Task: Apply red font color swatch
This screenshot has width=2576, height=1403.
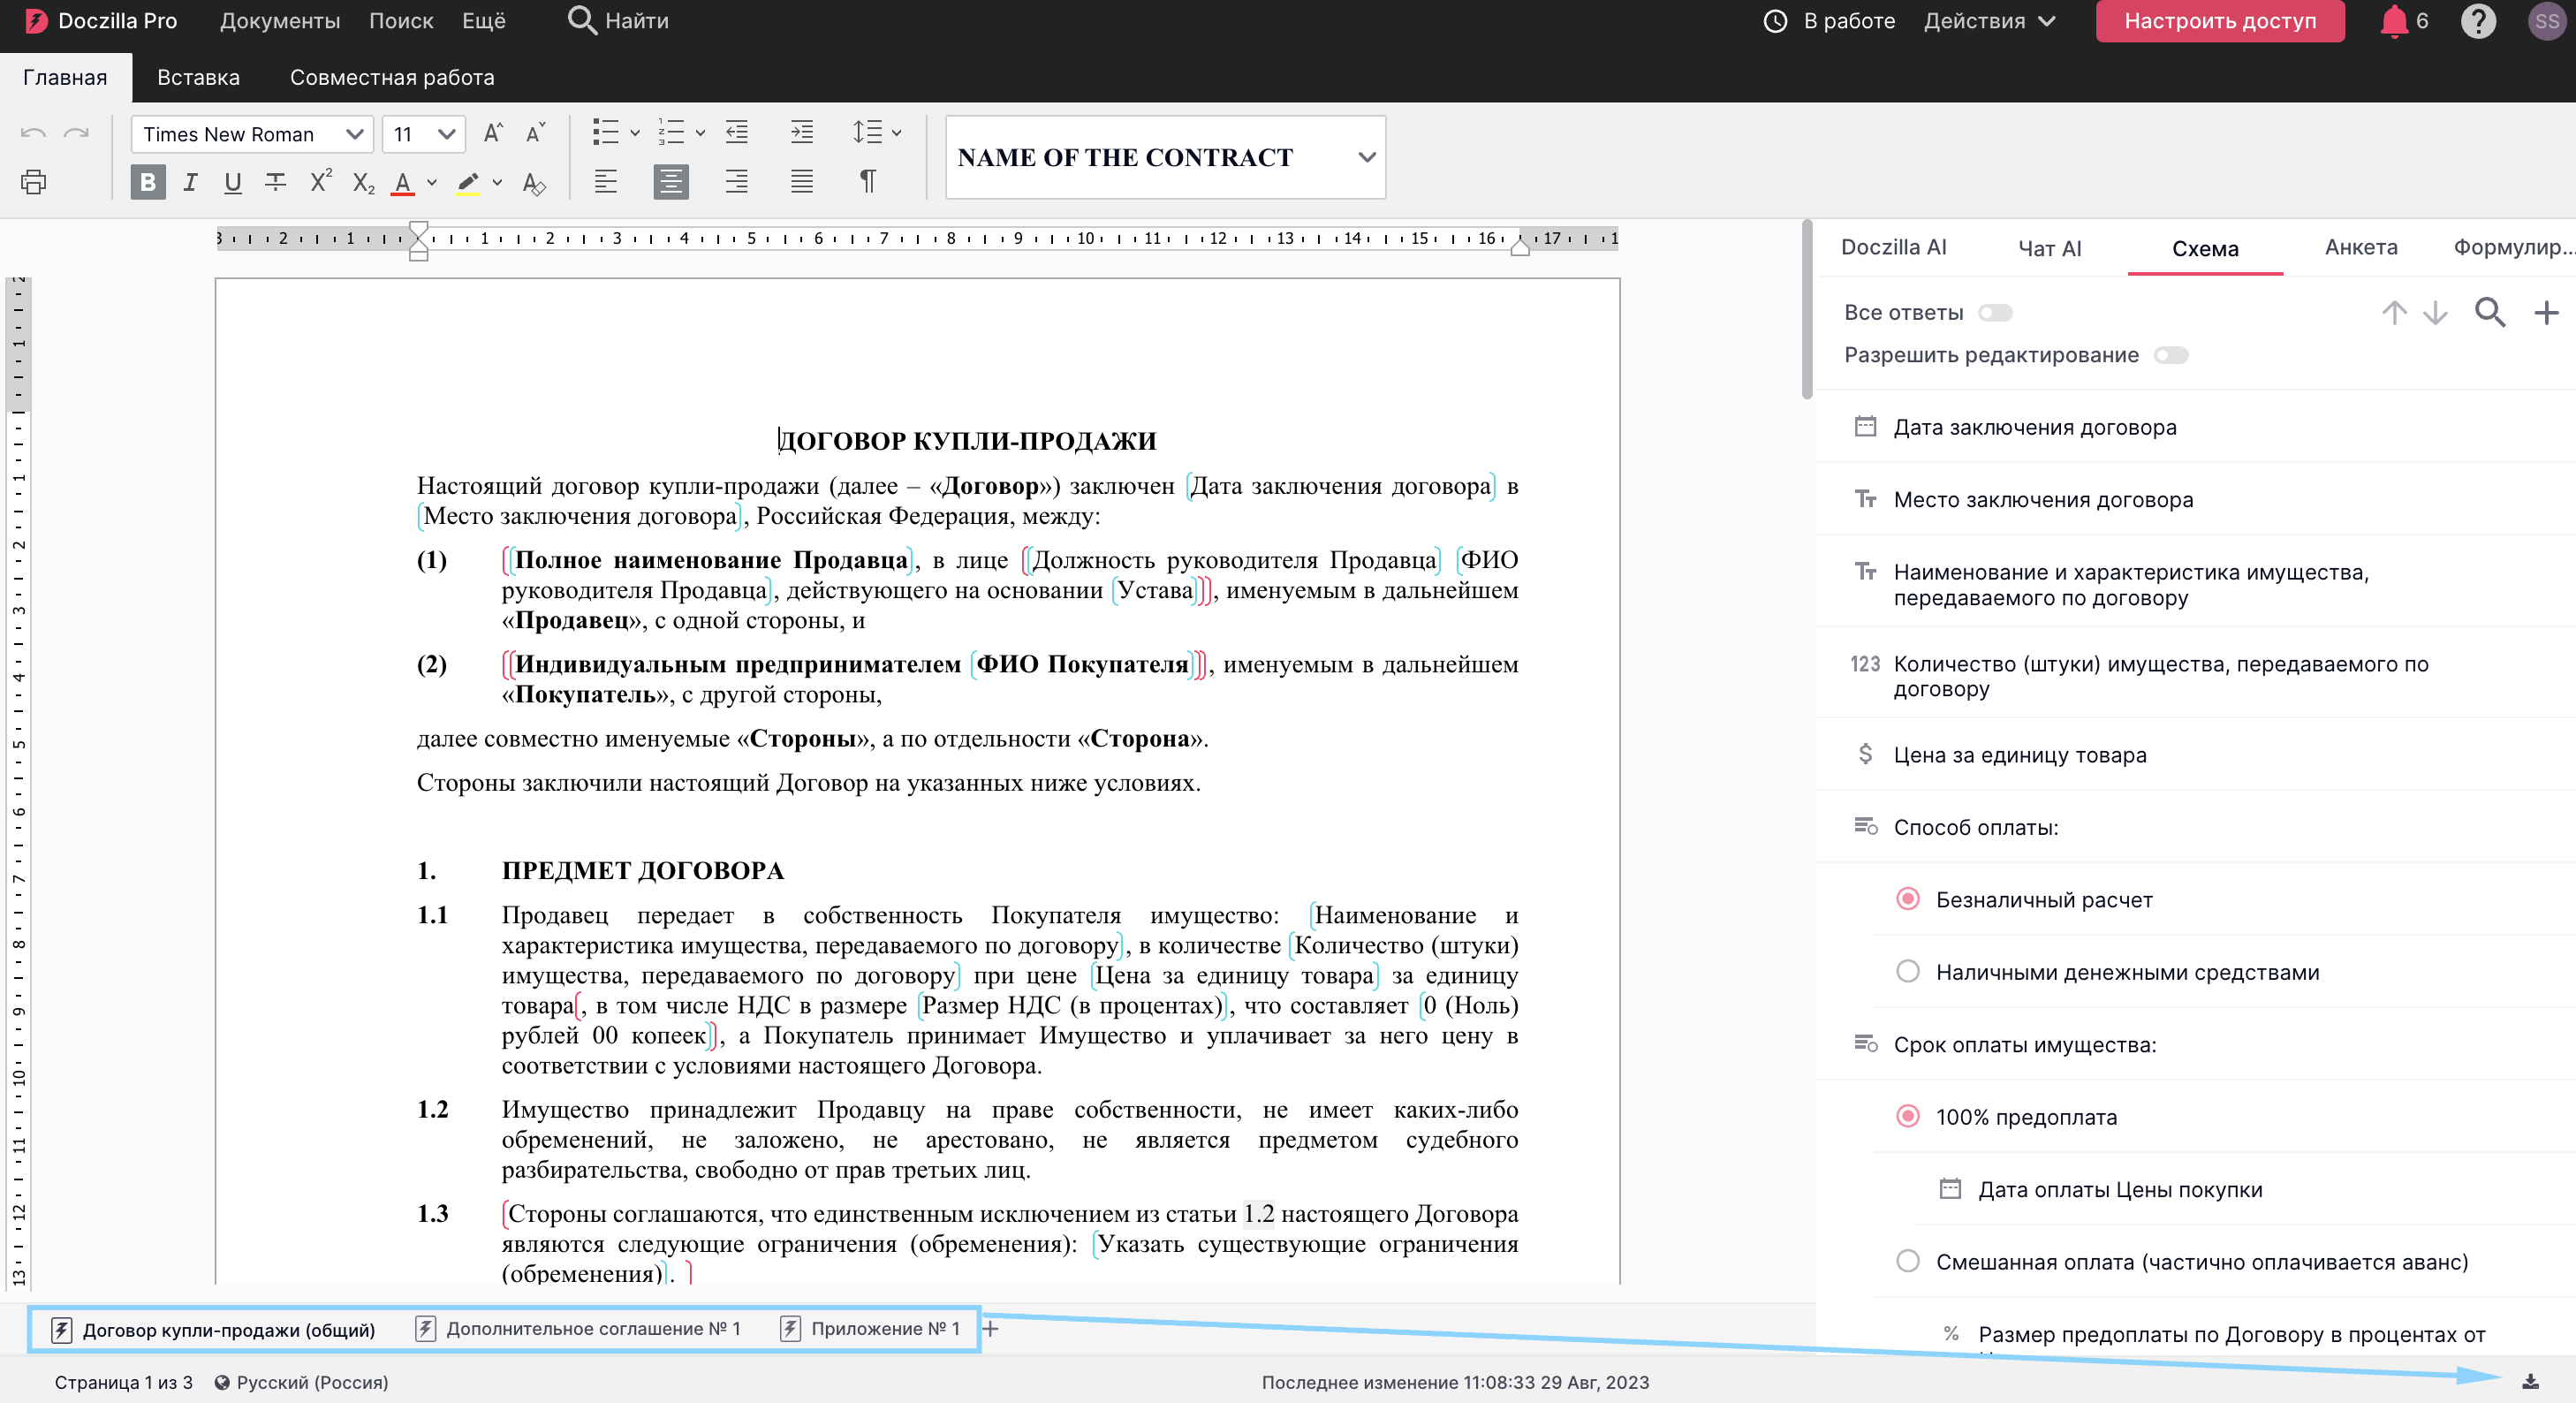Action: 403,183
